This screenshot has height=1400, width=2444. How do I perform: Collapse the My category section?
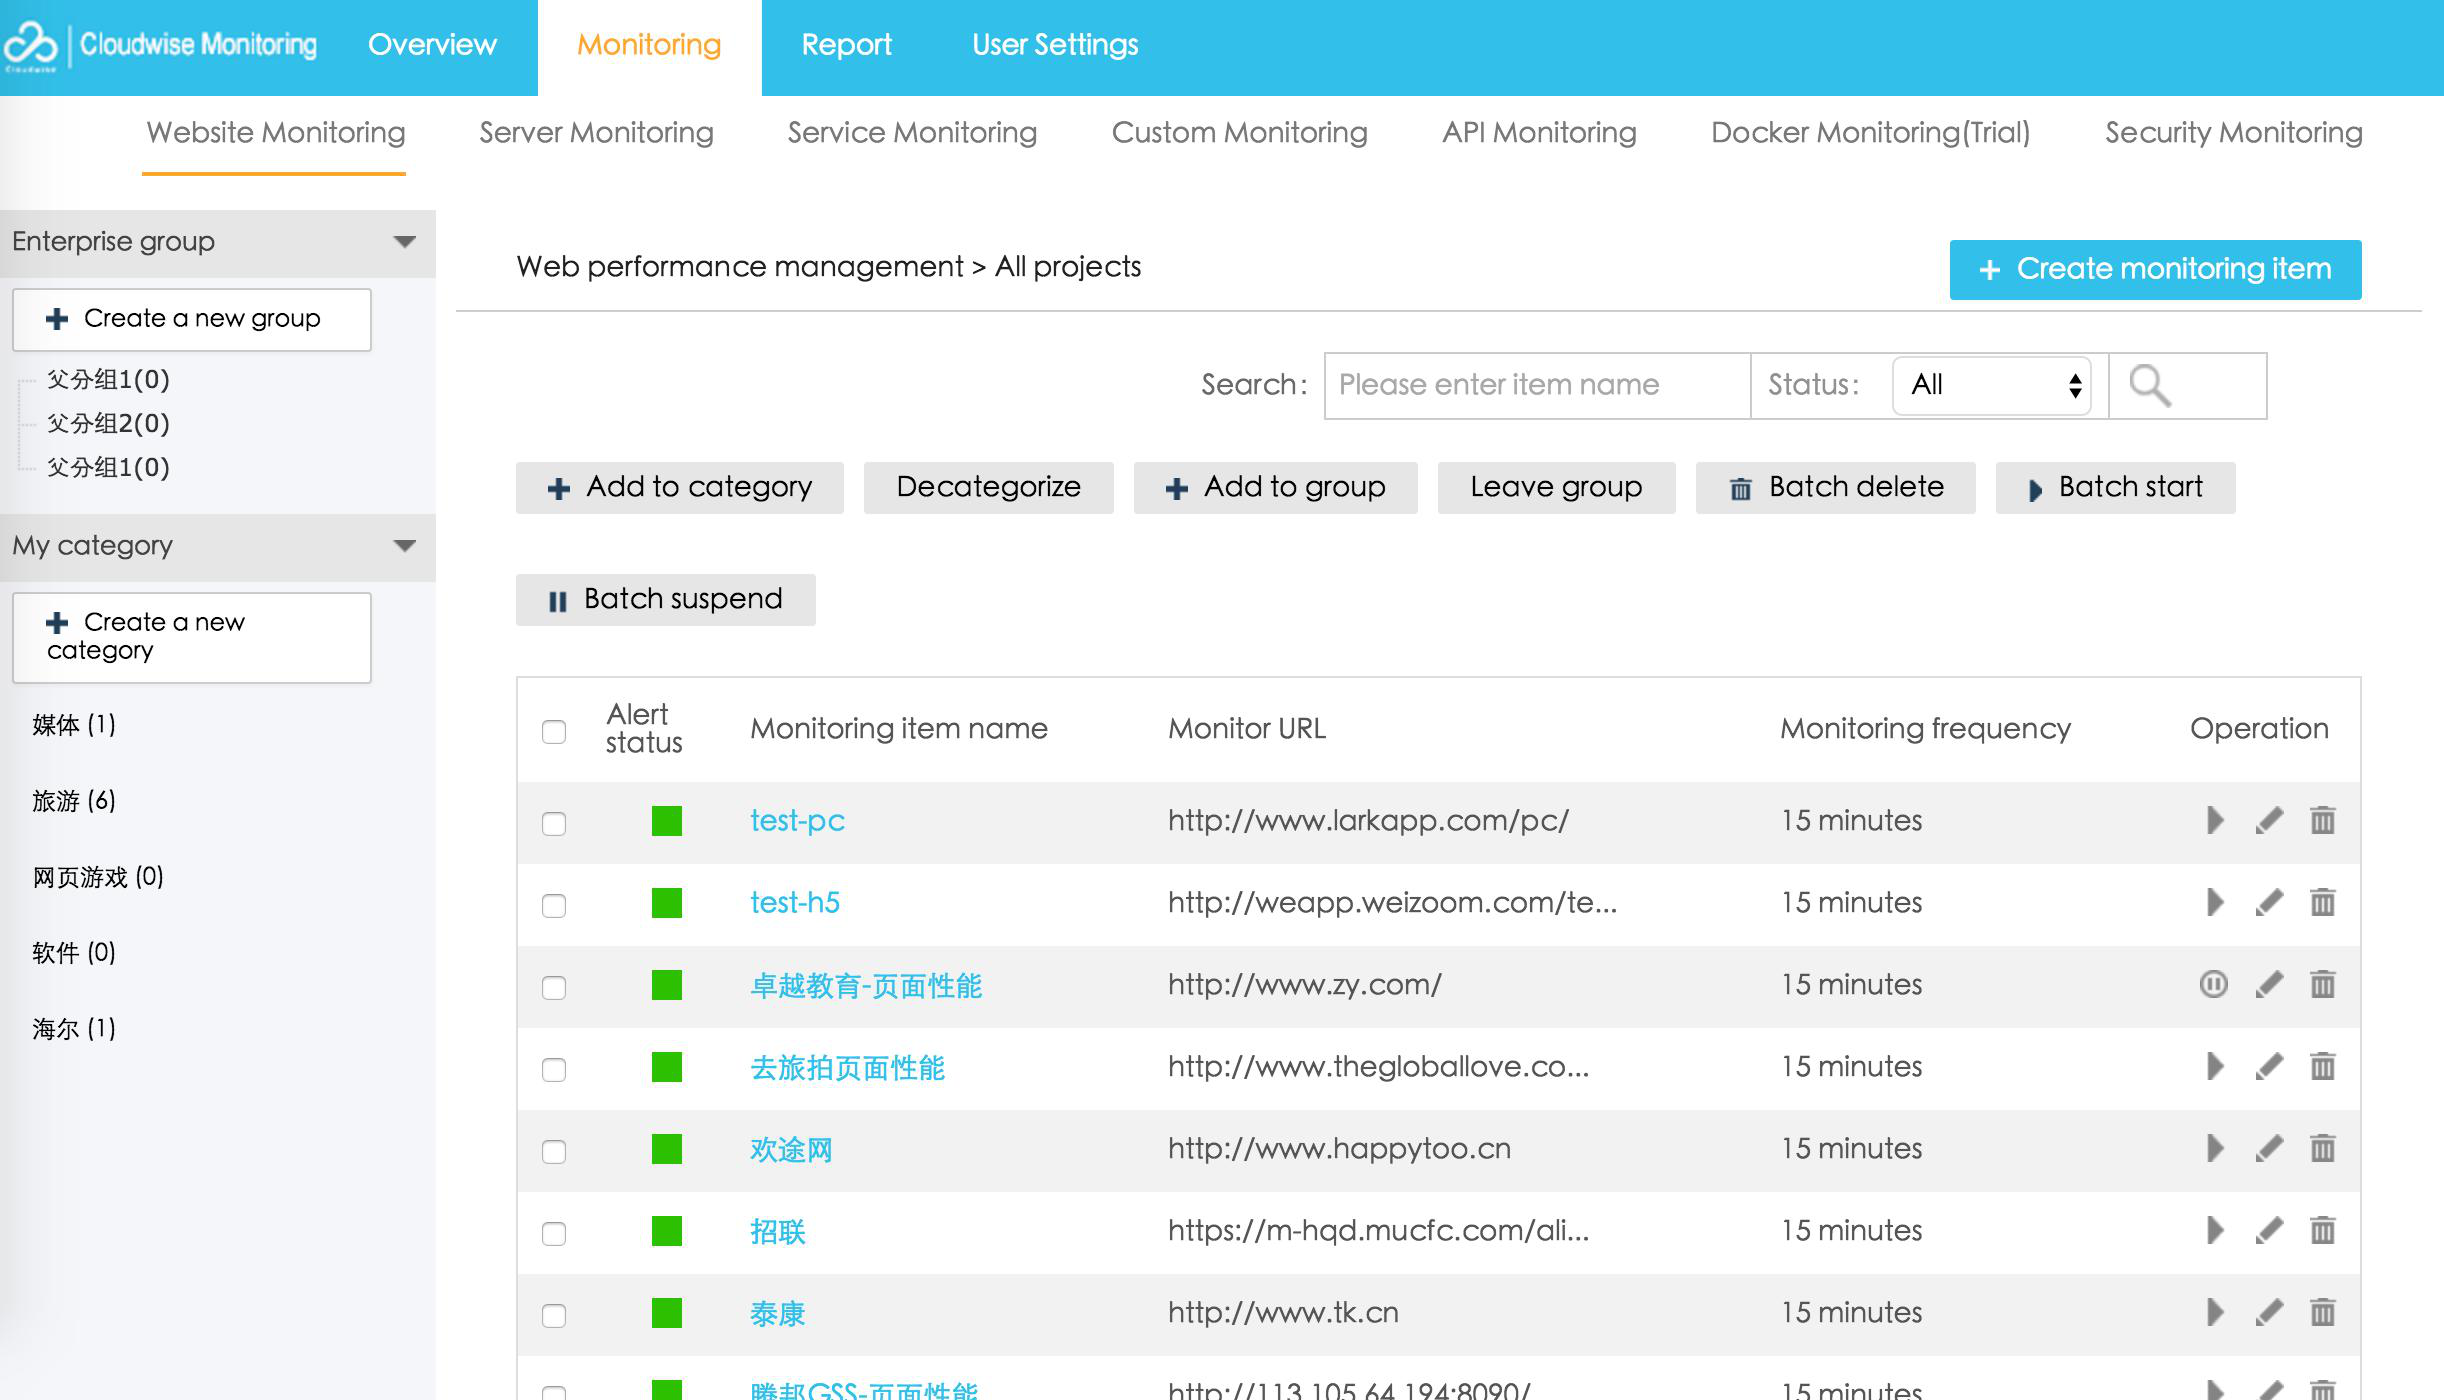tap(404, 546)
